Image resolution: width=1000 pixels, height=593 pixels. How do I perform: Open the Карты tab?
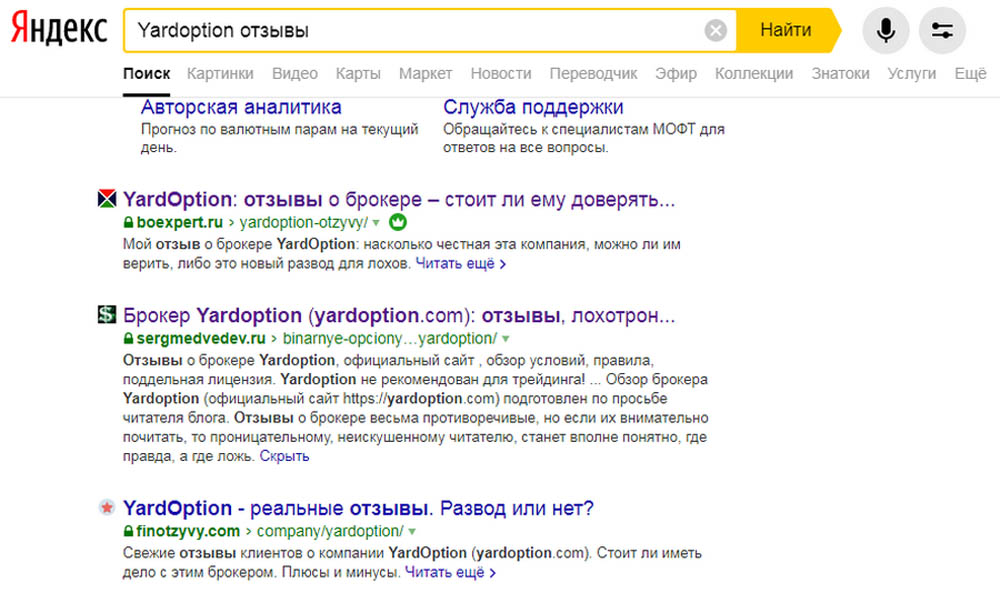[x=358, y=73]
